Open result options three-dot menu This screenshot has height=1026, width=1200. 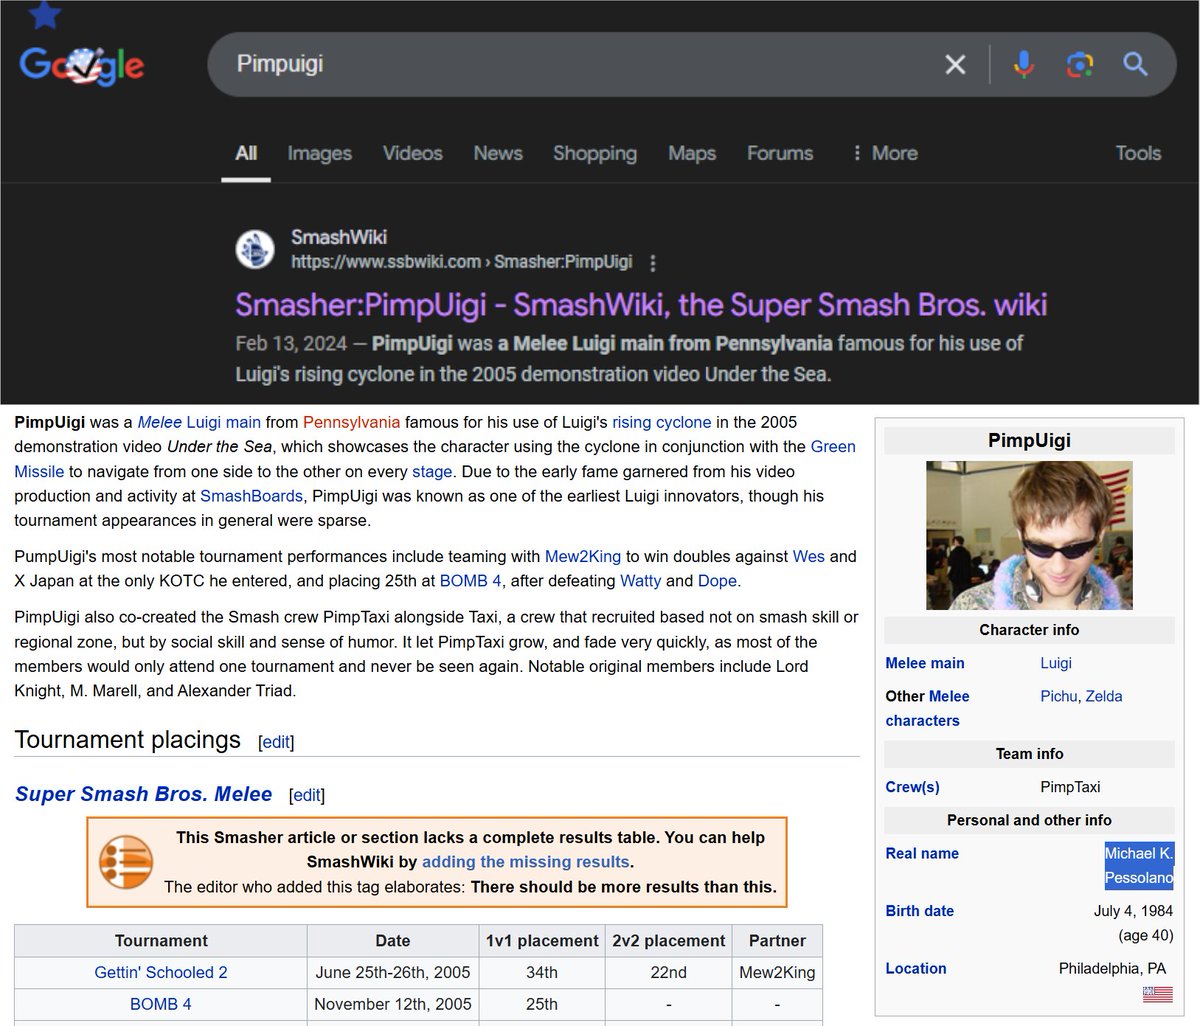coord(653,263)
